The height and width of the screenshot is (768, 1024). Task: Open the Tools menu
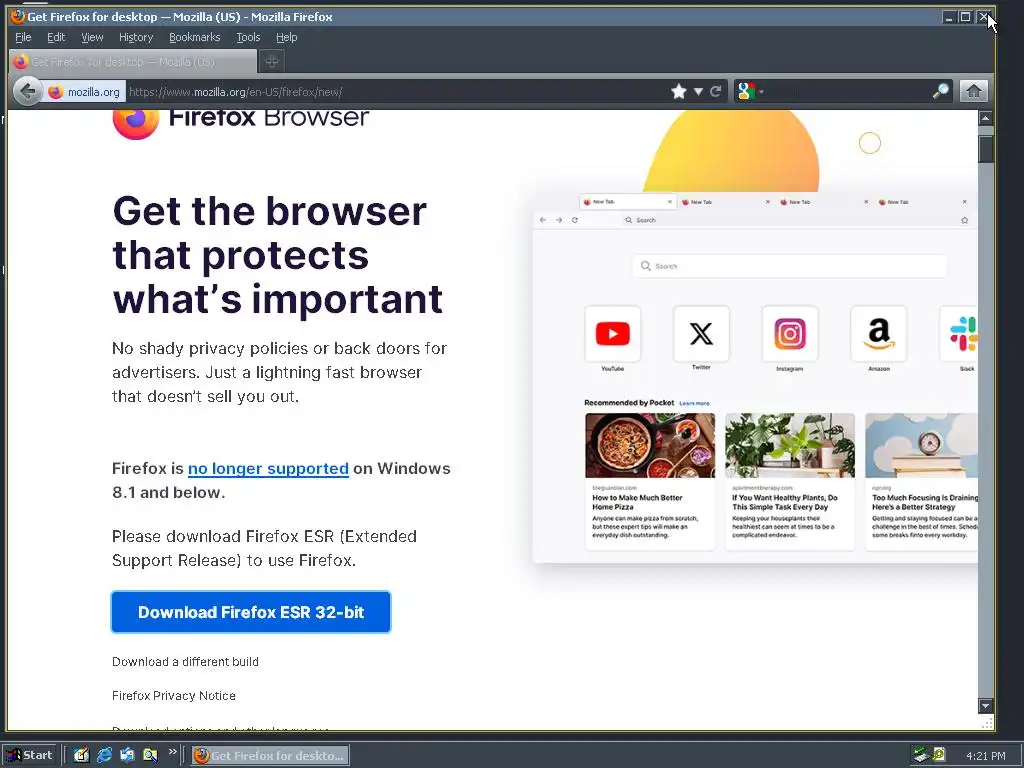pyautogui.click(x=248, y=37)
